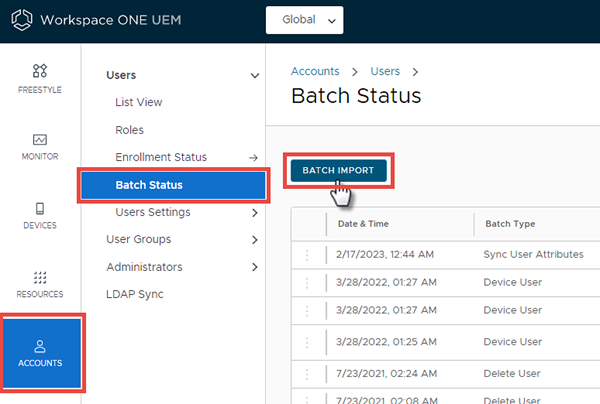Open the Devices section icon
Image resolution: width=600 pixels, height=404 pixels.
40,209
